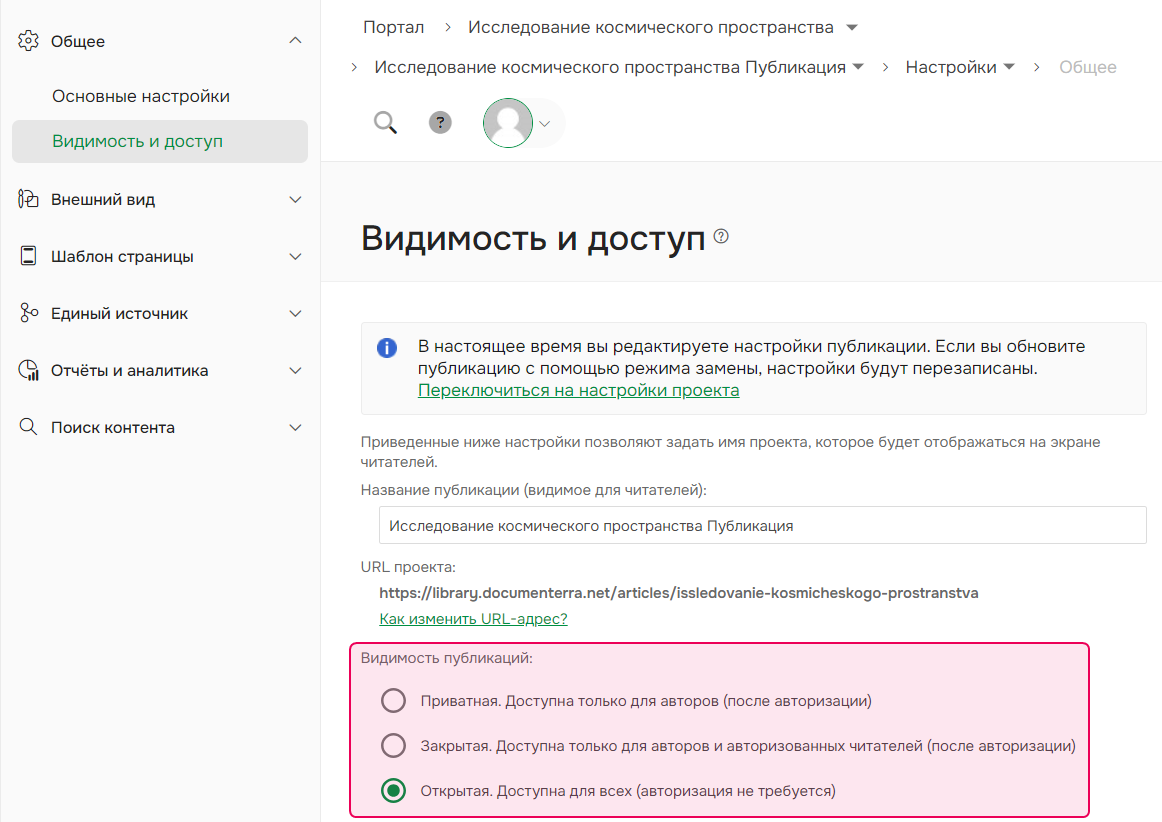This screenshot has width=1162, height=822.
Task: Open the Как изменить URL-адрес? link
Action: [473, 618]
